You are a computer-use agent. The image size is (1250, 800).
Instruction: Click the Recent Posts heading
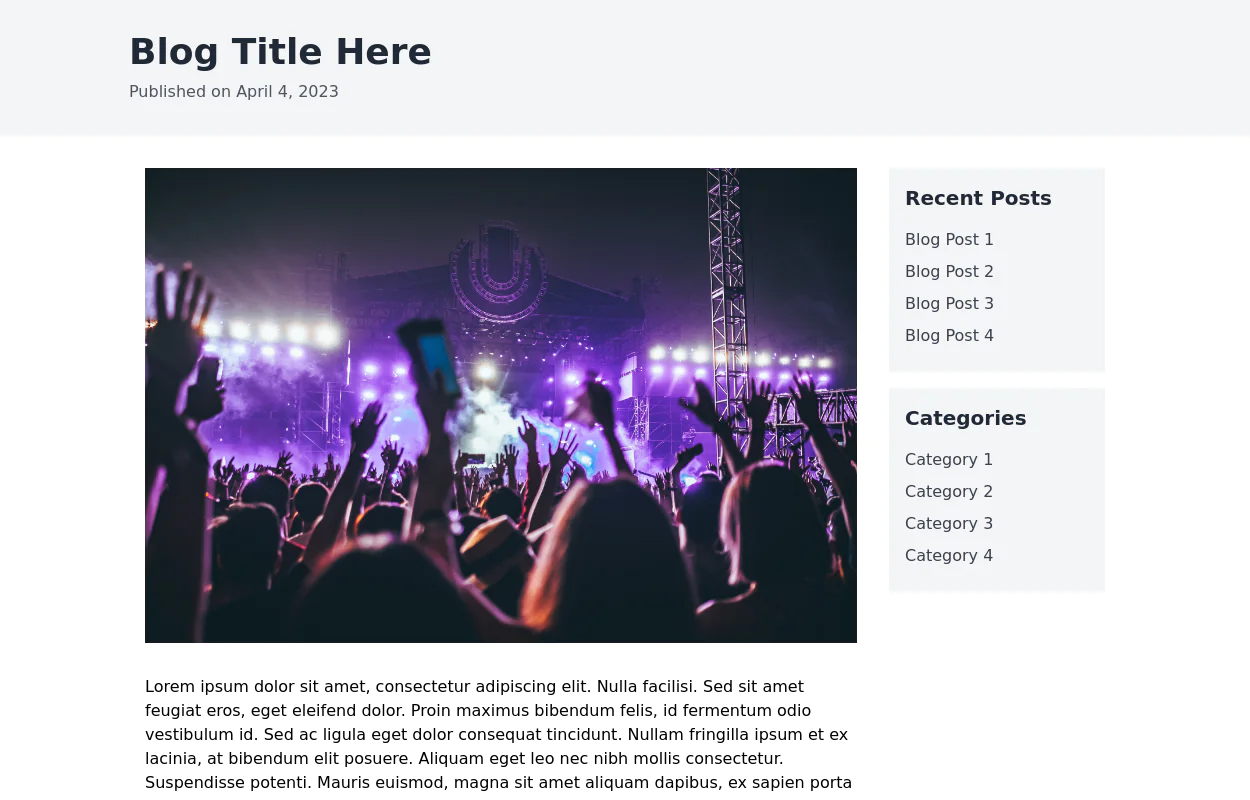[977, 198]
